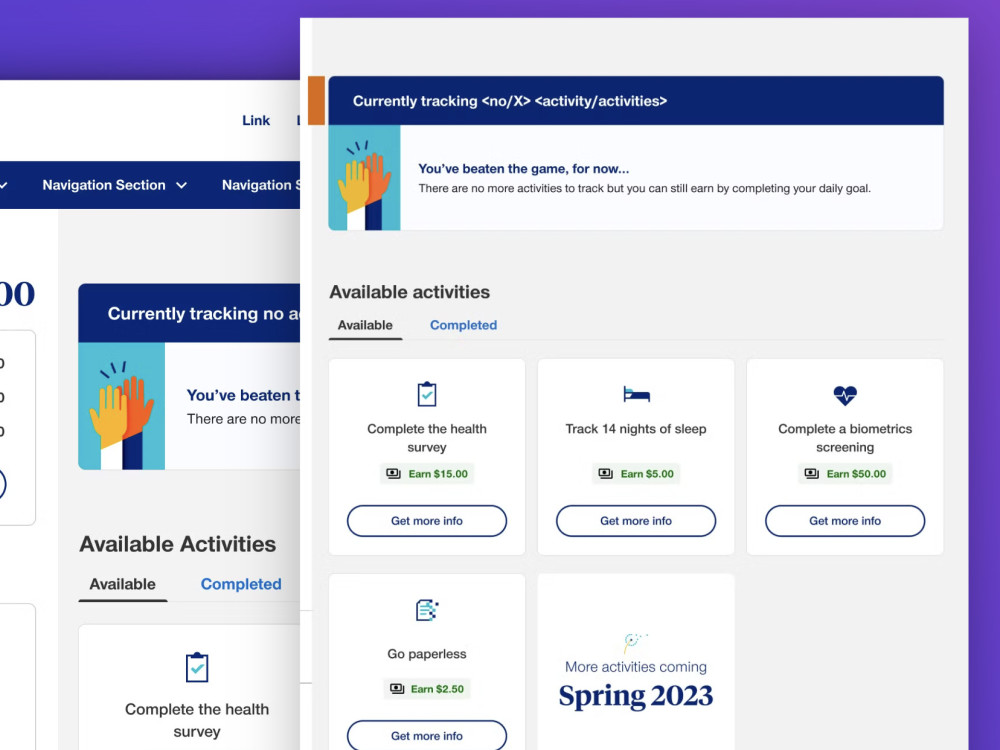1000x750 pixels.
Task: Click the document icon on Go paperless card
Action: tap(427, 610)
